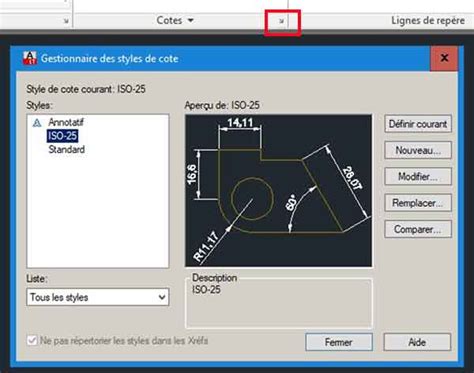Click Comparer... button
474x373 pixels.
pyautogui.click(x=418, y=229)
